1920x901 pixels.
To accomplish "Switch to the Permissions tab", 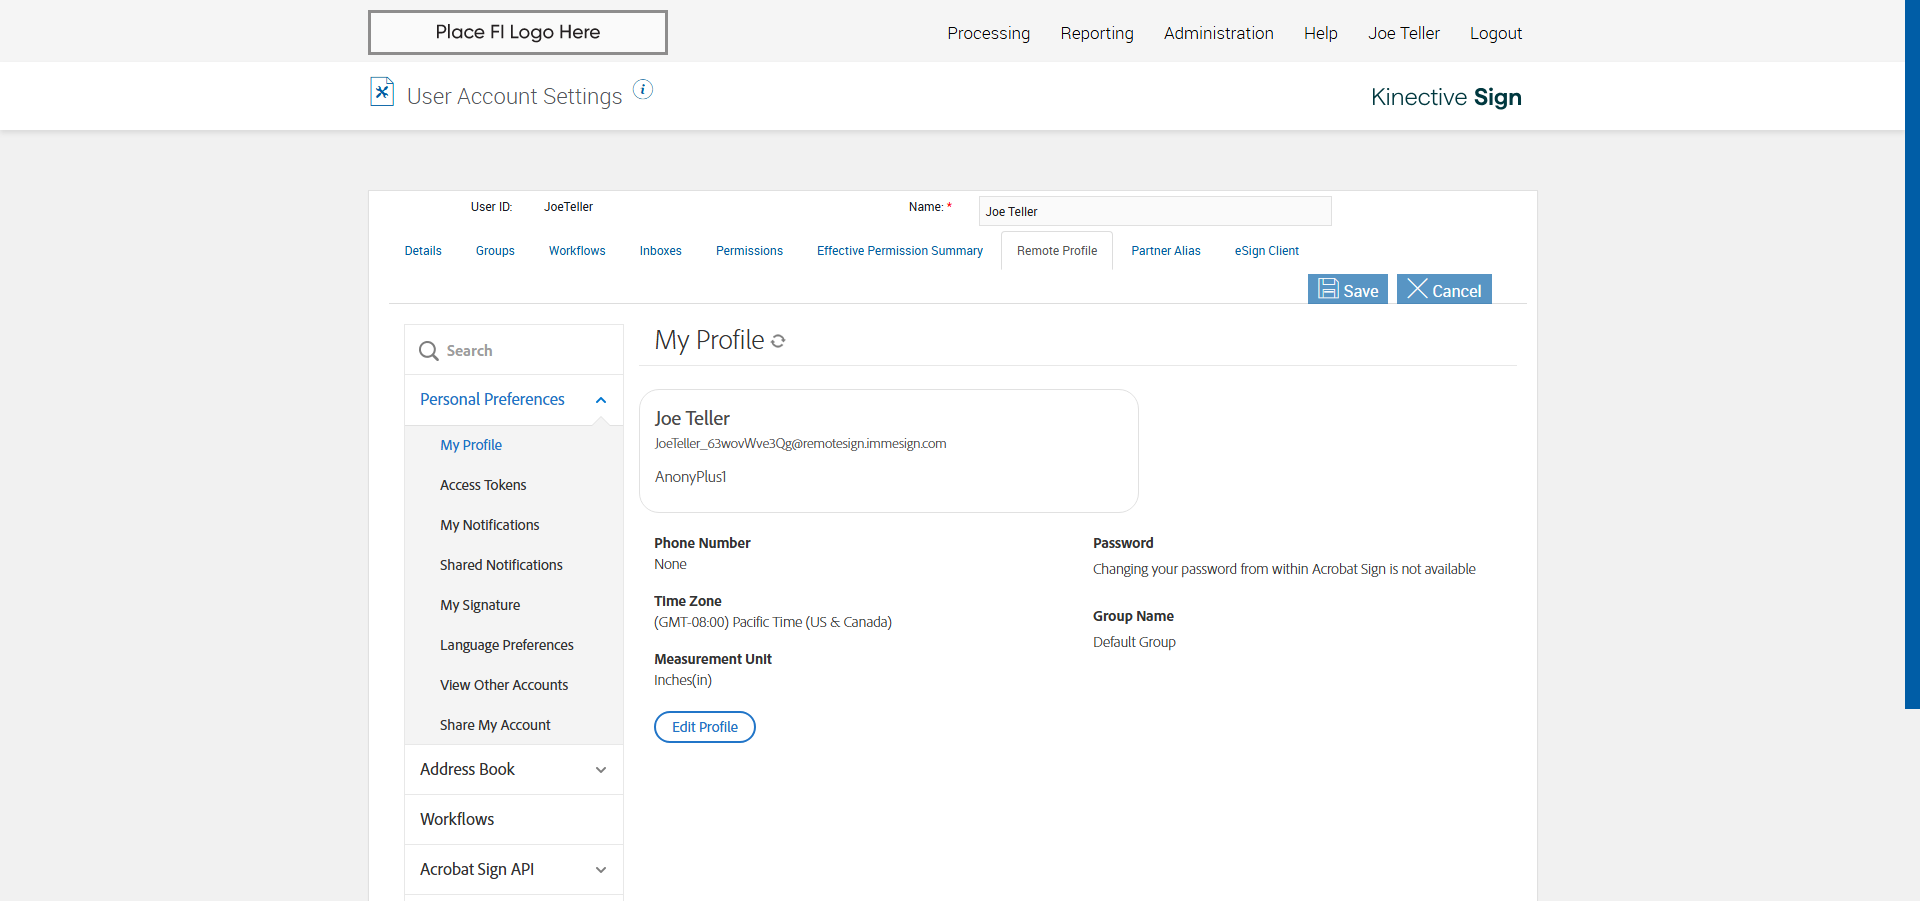I will pos(749,251).
